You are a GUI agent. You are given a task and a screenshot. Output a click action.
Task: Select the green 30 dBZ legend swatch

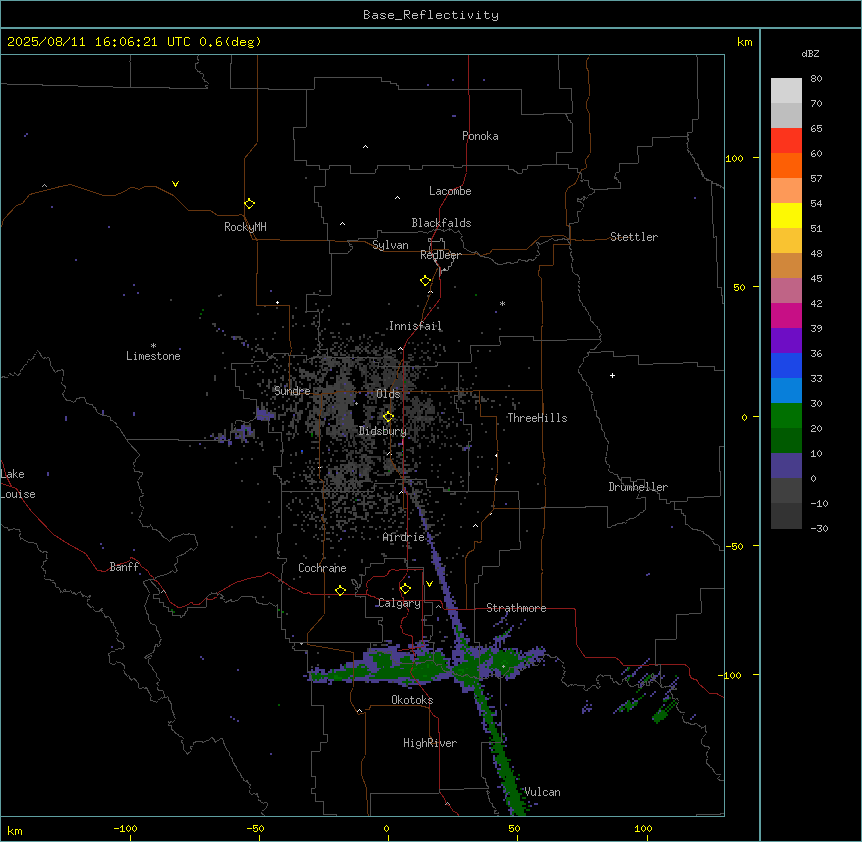point(786,416)
